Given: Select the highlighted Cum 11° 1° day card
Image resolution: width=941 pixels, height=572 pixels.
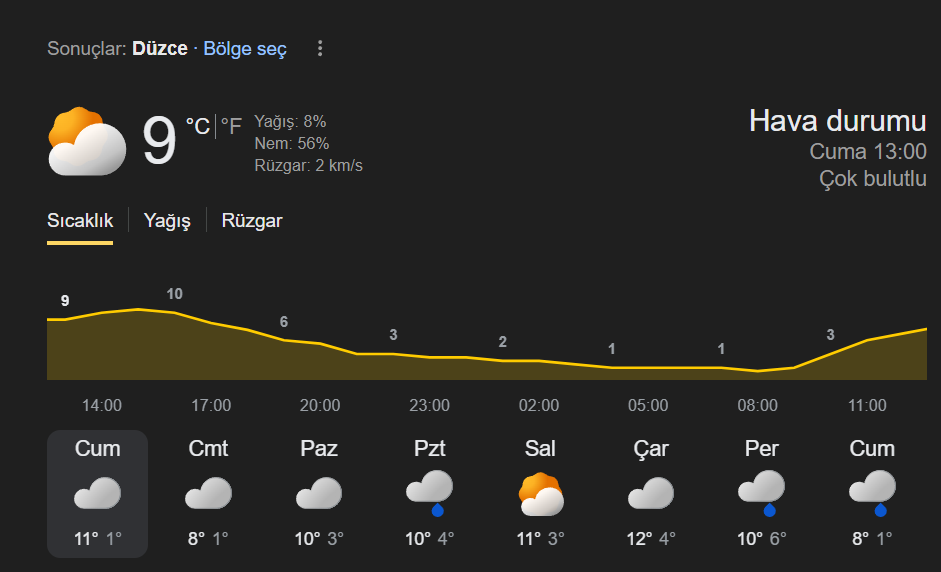Looking at the screenshot, I should tap(97, 493).
